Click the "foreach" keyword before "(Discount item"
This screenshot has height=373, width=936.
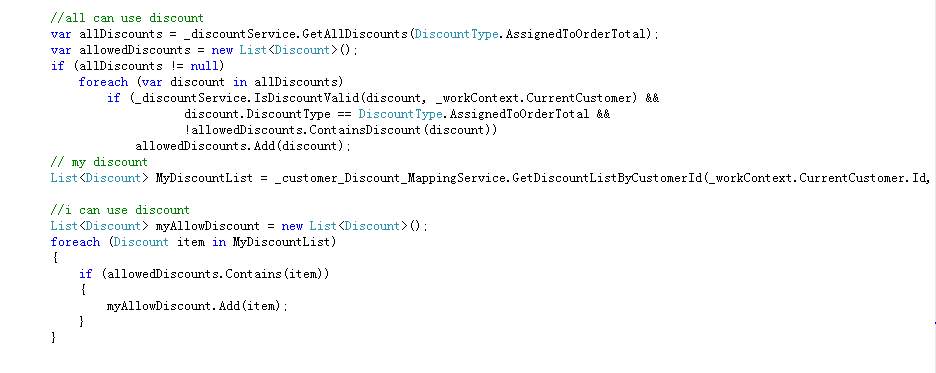point(75,242)
